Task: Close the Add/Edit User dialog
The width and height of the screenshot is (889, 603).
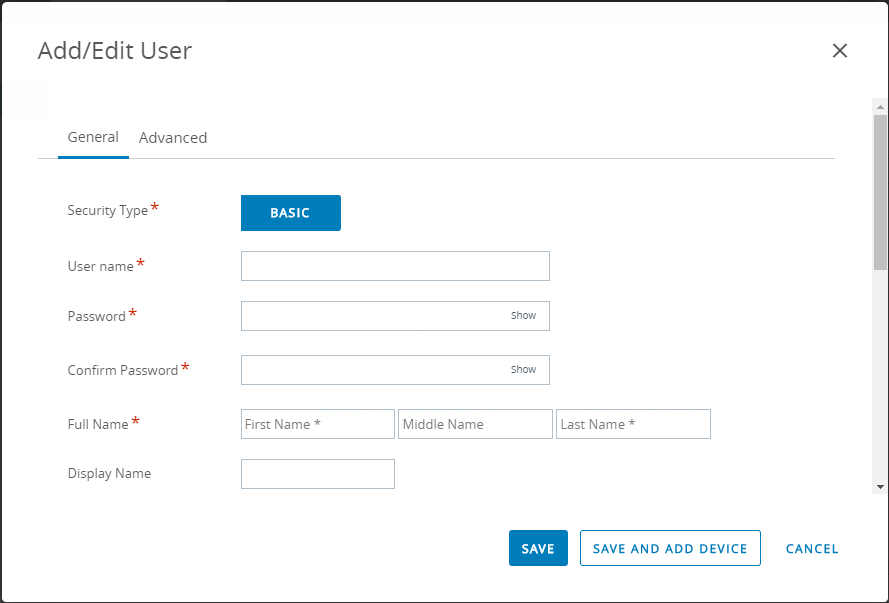Action: [x=840, y=50]
